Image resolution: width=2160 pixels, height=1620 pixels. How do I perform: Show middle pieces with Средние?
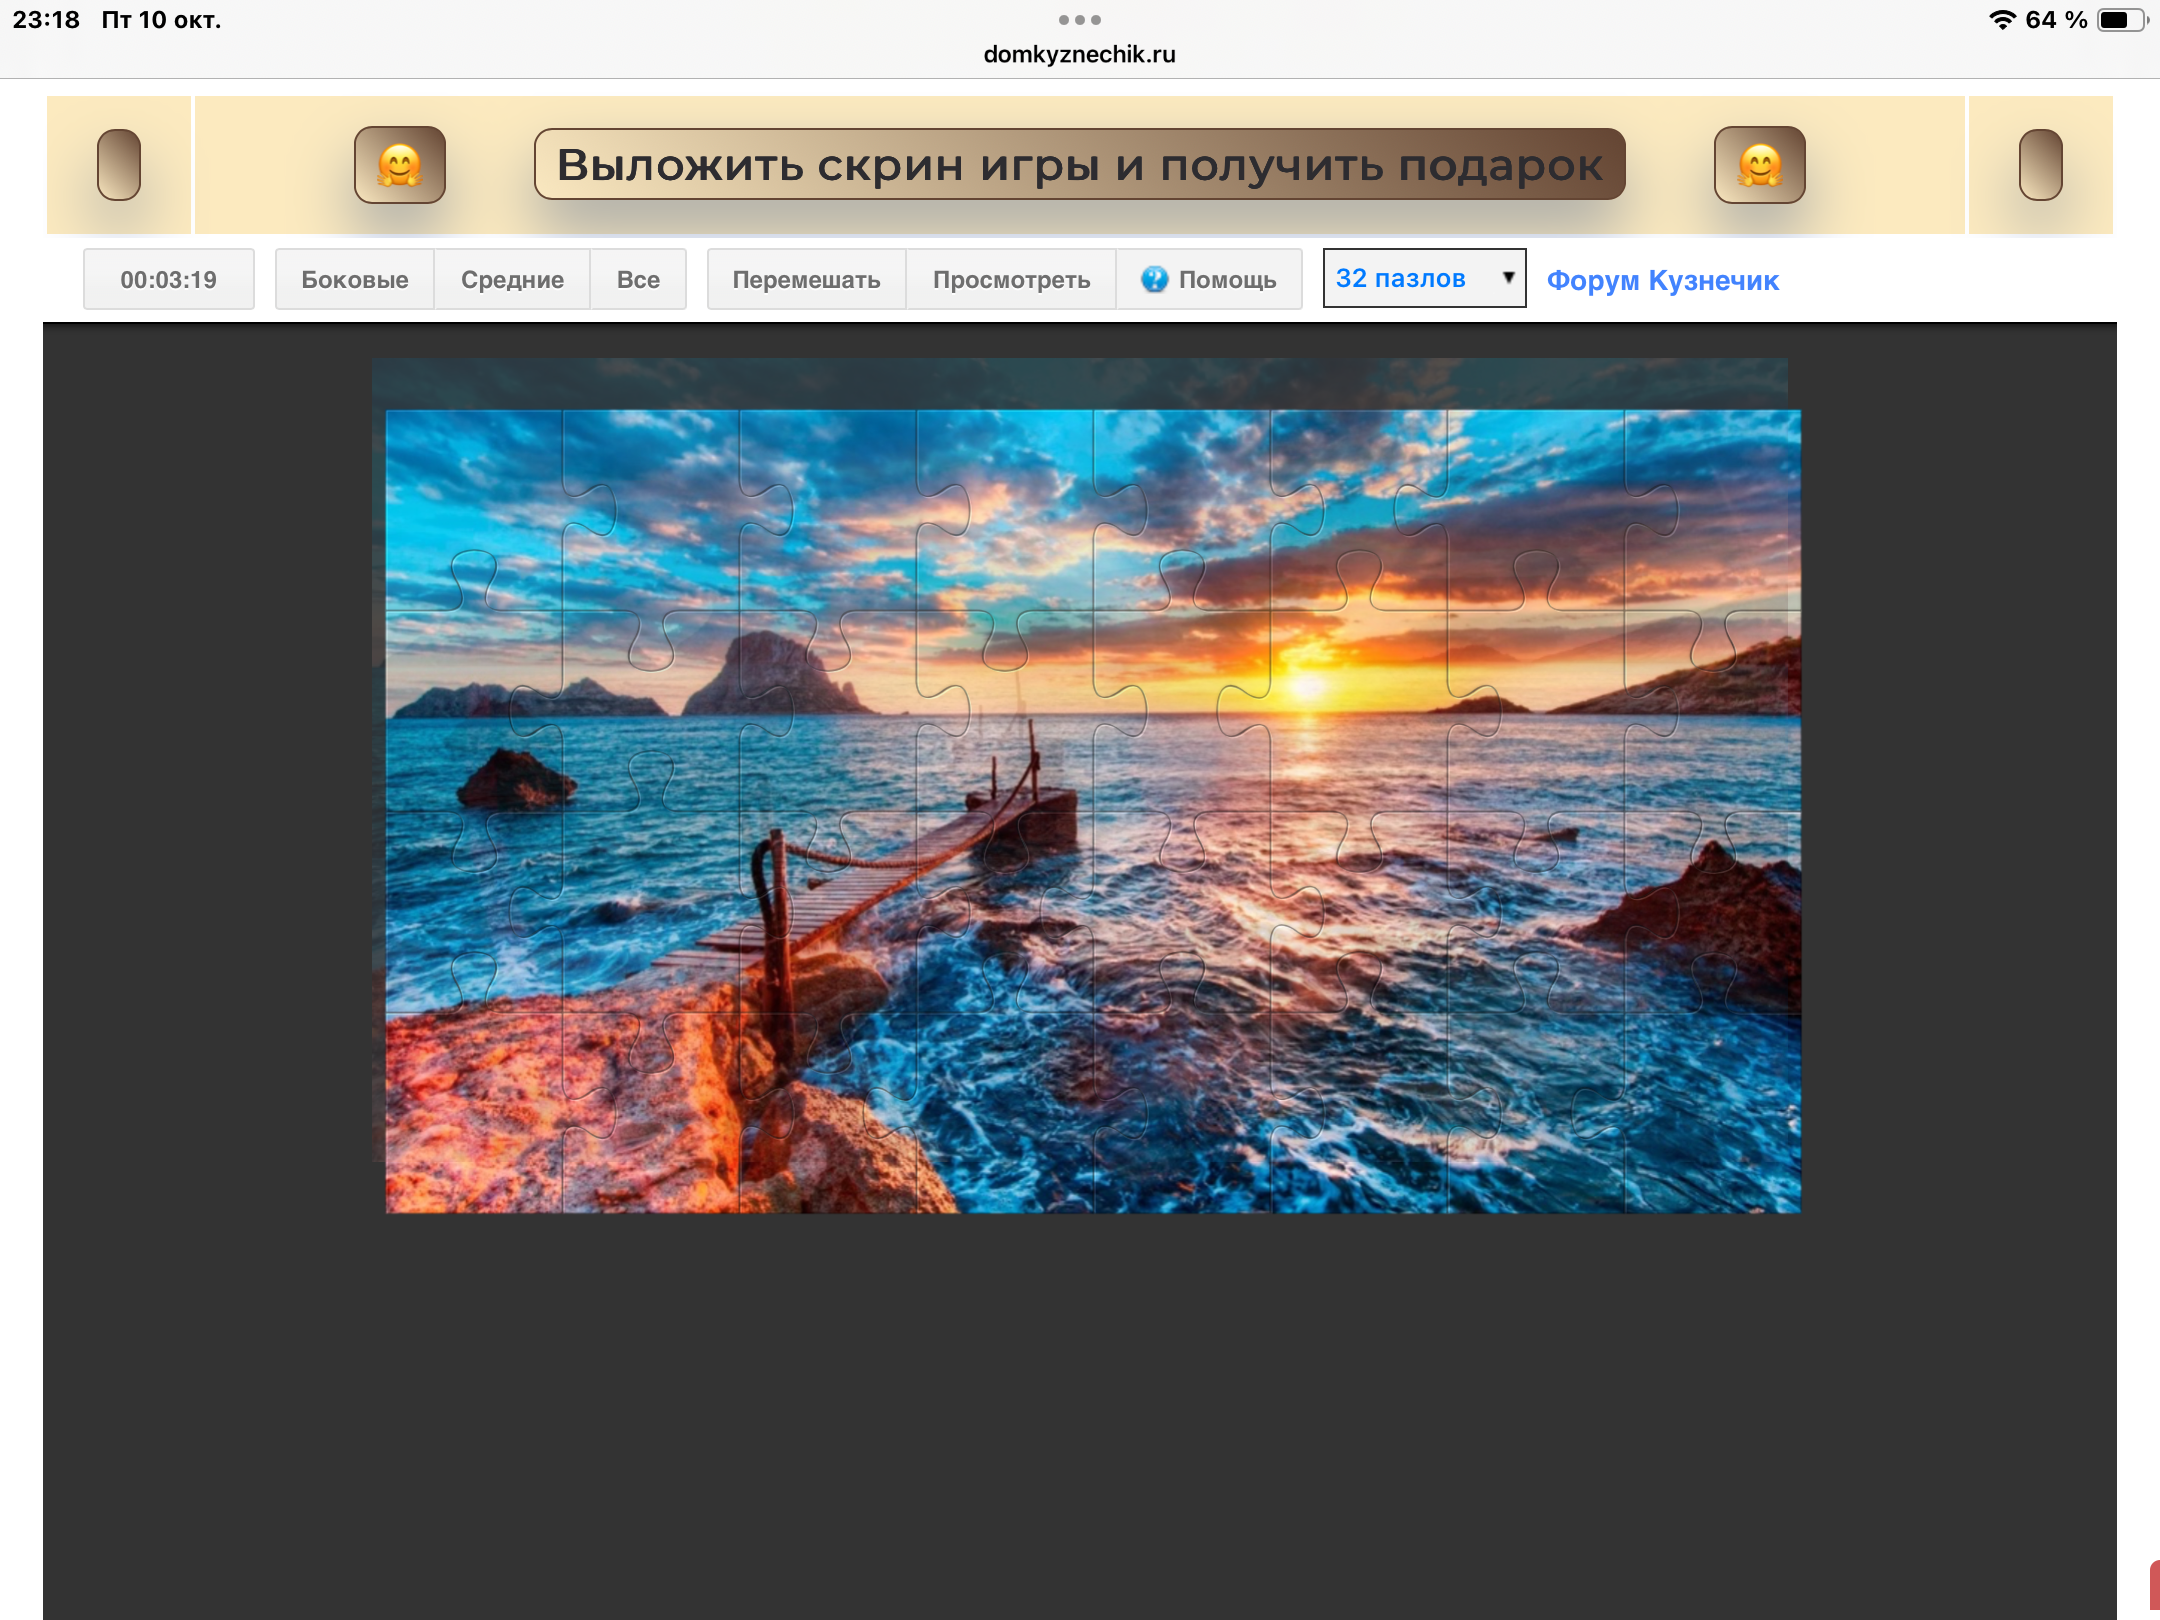point(512,280)
